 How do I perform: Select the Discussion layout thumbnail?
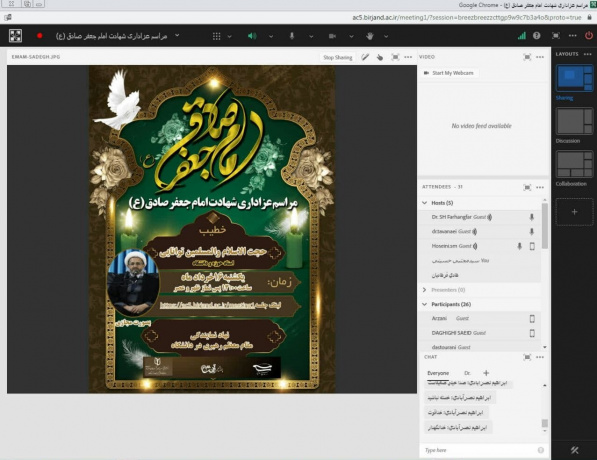click(574, 121)
